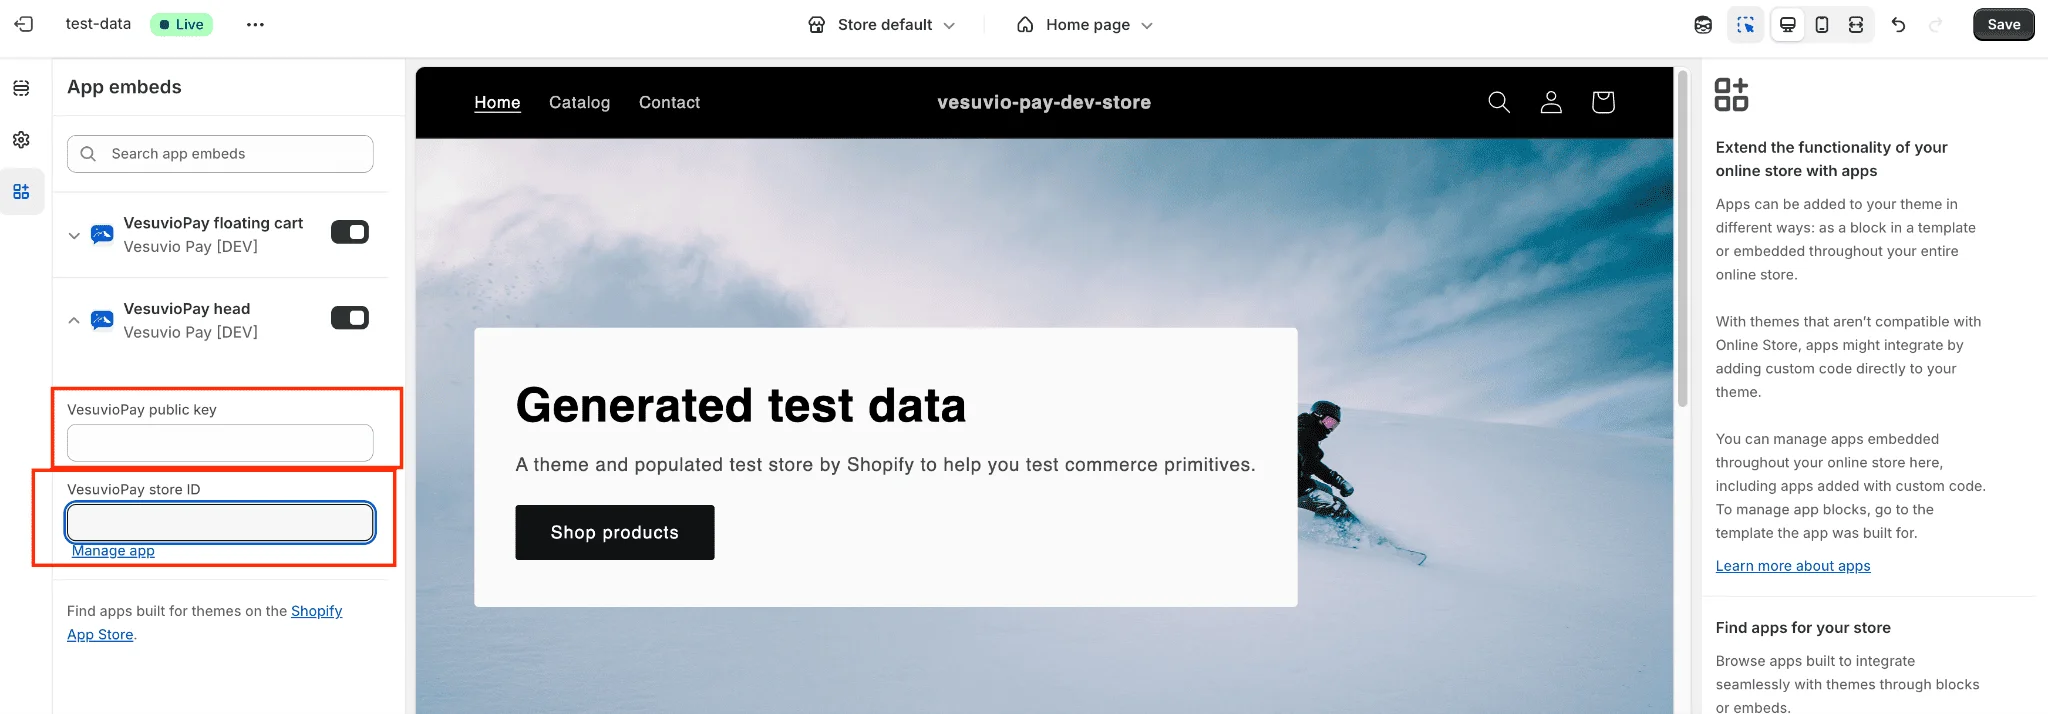2048x714 pixels.
Task: Open Theme settings gear icon
Action: pyautogui.click(x=21, y=140)
